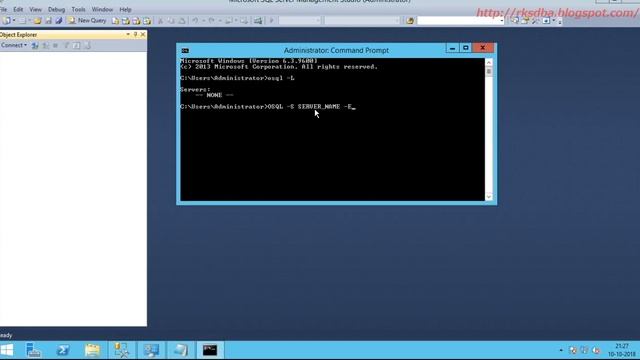640x360 pixels.
Task: Open the View menu
Action: [x=36, y=9]
